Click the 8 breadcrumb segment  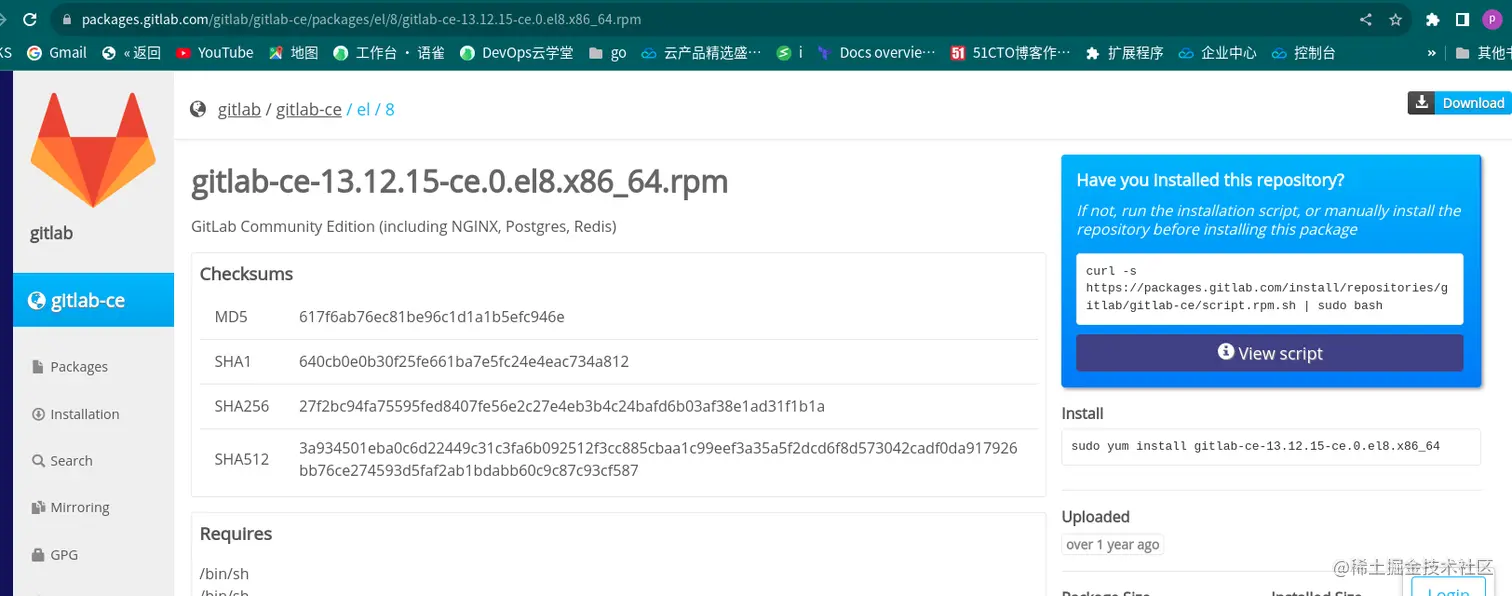coord(390,109)
